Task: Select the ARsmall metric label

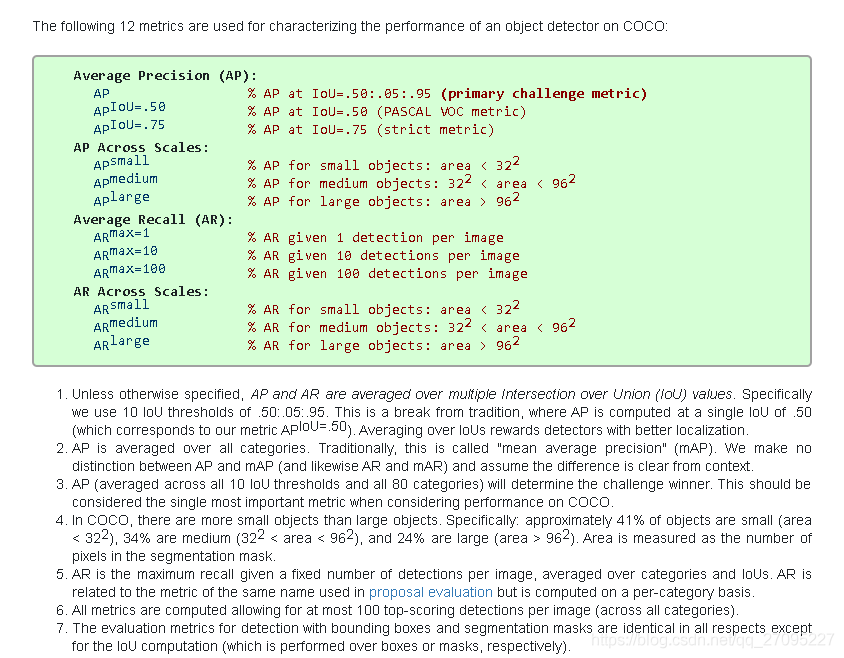Action: pos(121,307)
